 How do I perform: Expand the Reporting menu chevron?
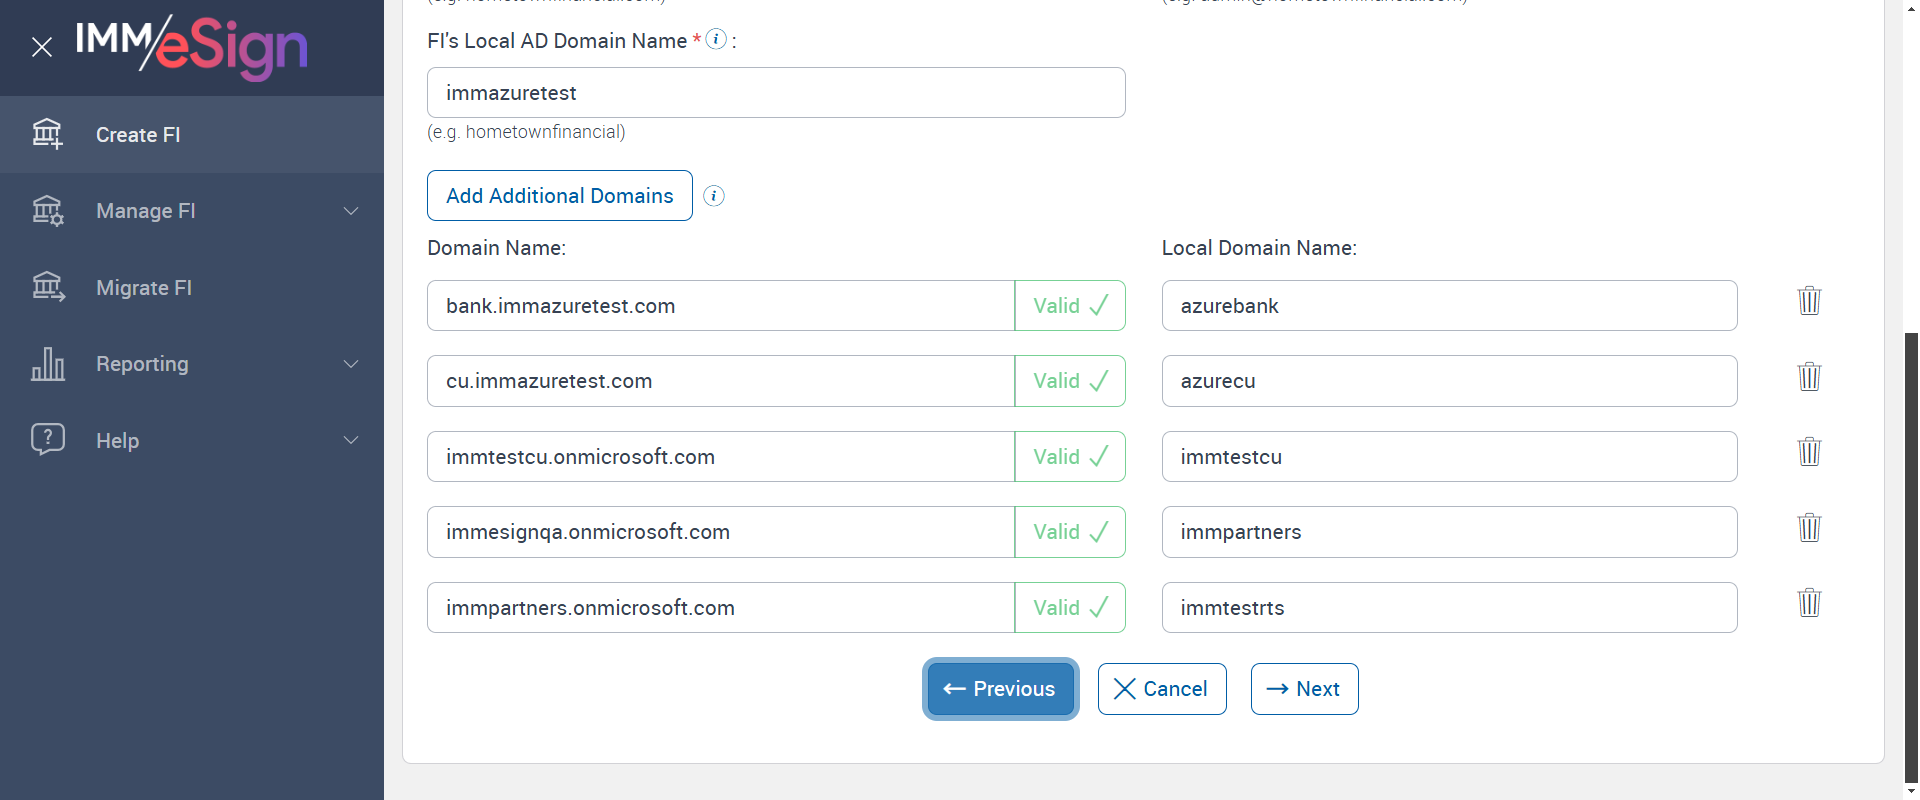[351, 364]
